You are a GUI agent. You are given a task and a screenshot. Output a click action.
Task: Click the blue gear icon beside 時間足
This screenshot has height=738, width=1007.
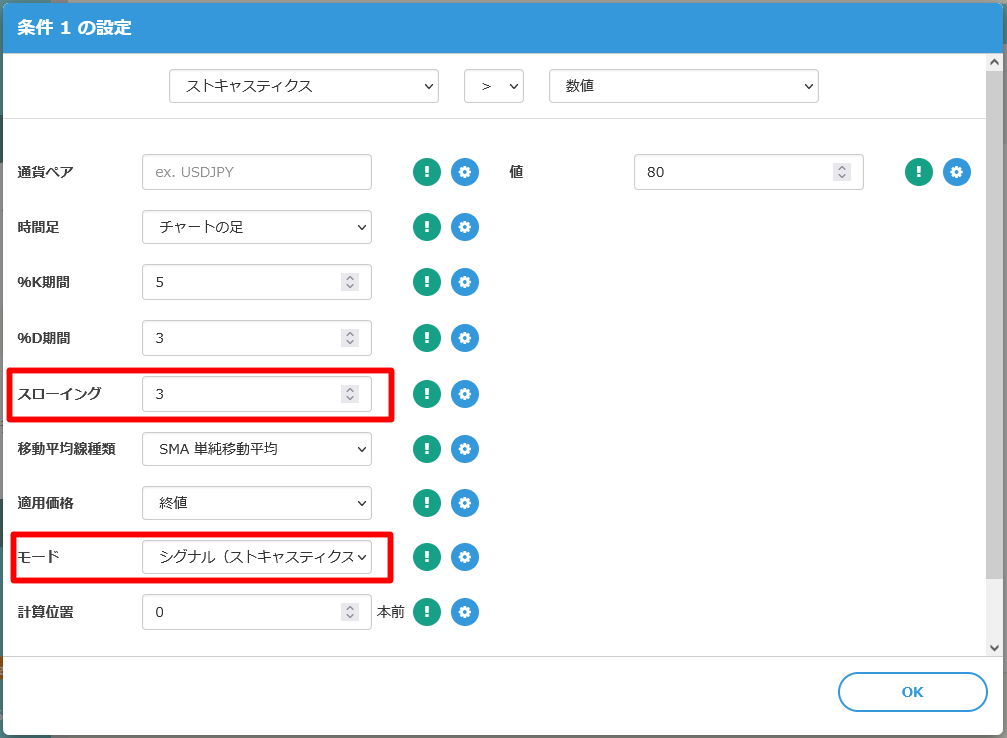pyautogui.click(x=464, y=227)
